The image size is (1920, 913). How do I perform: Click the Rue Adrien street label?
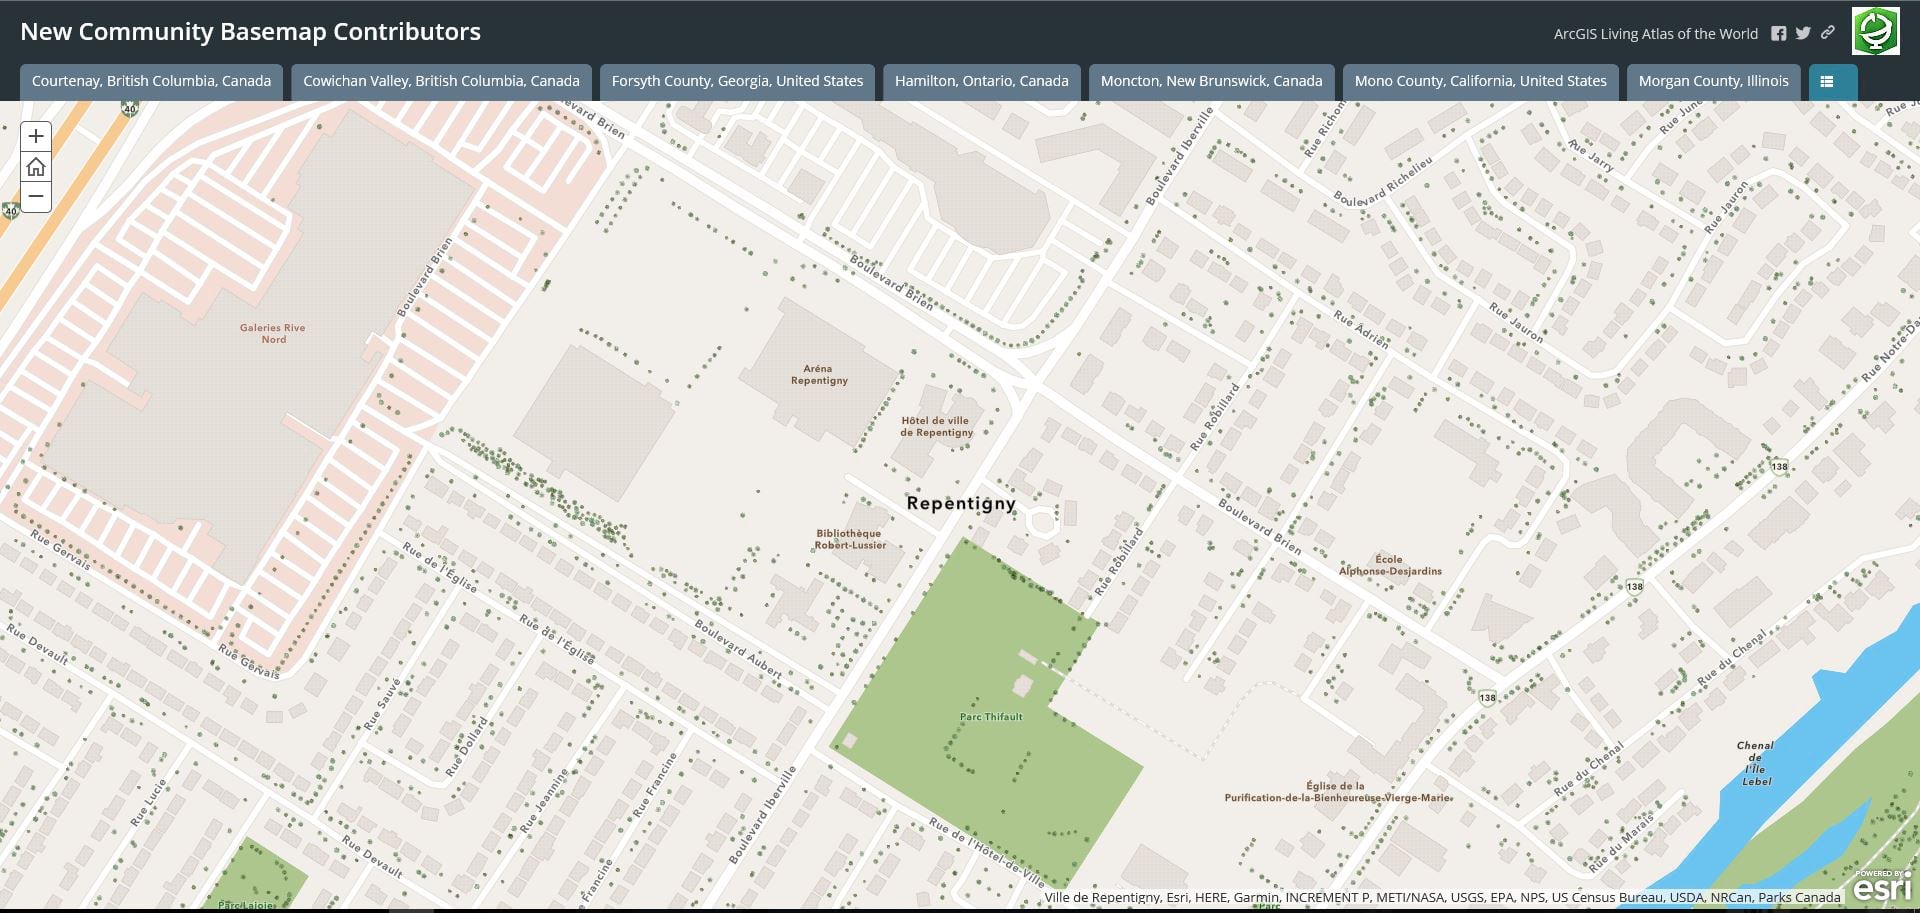(x=1361, y=328)
